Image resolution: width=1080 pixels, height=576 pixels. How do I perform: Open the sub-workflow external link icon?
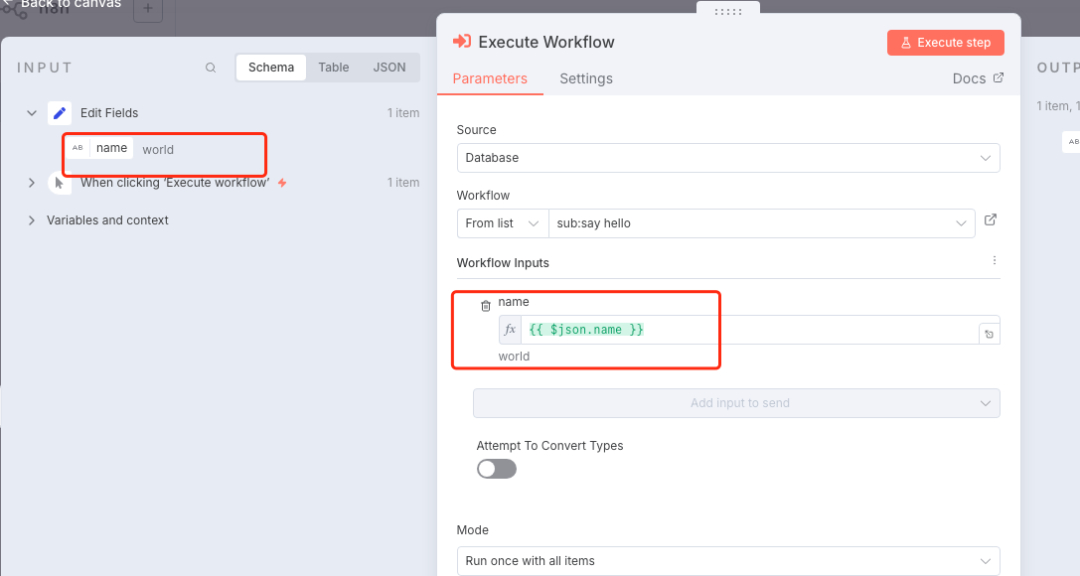coord(990,220)
